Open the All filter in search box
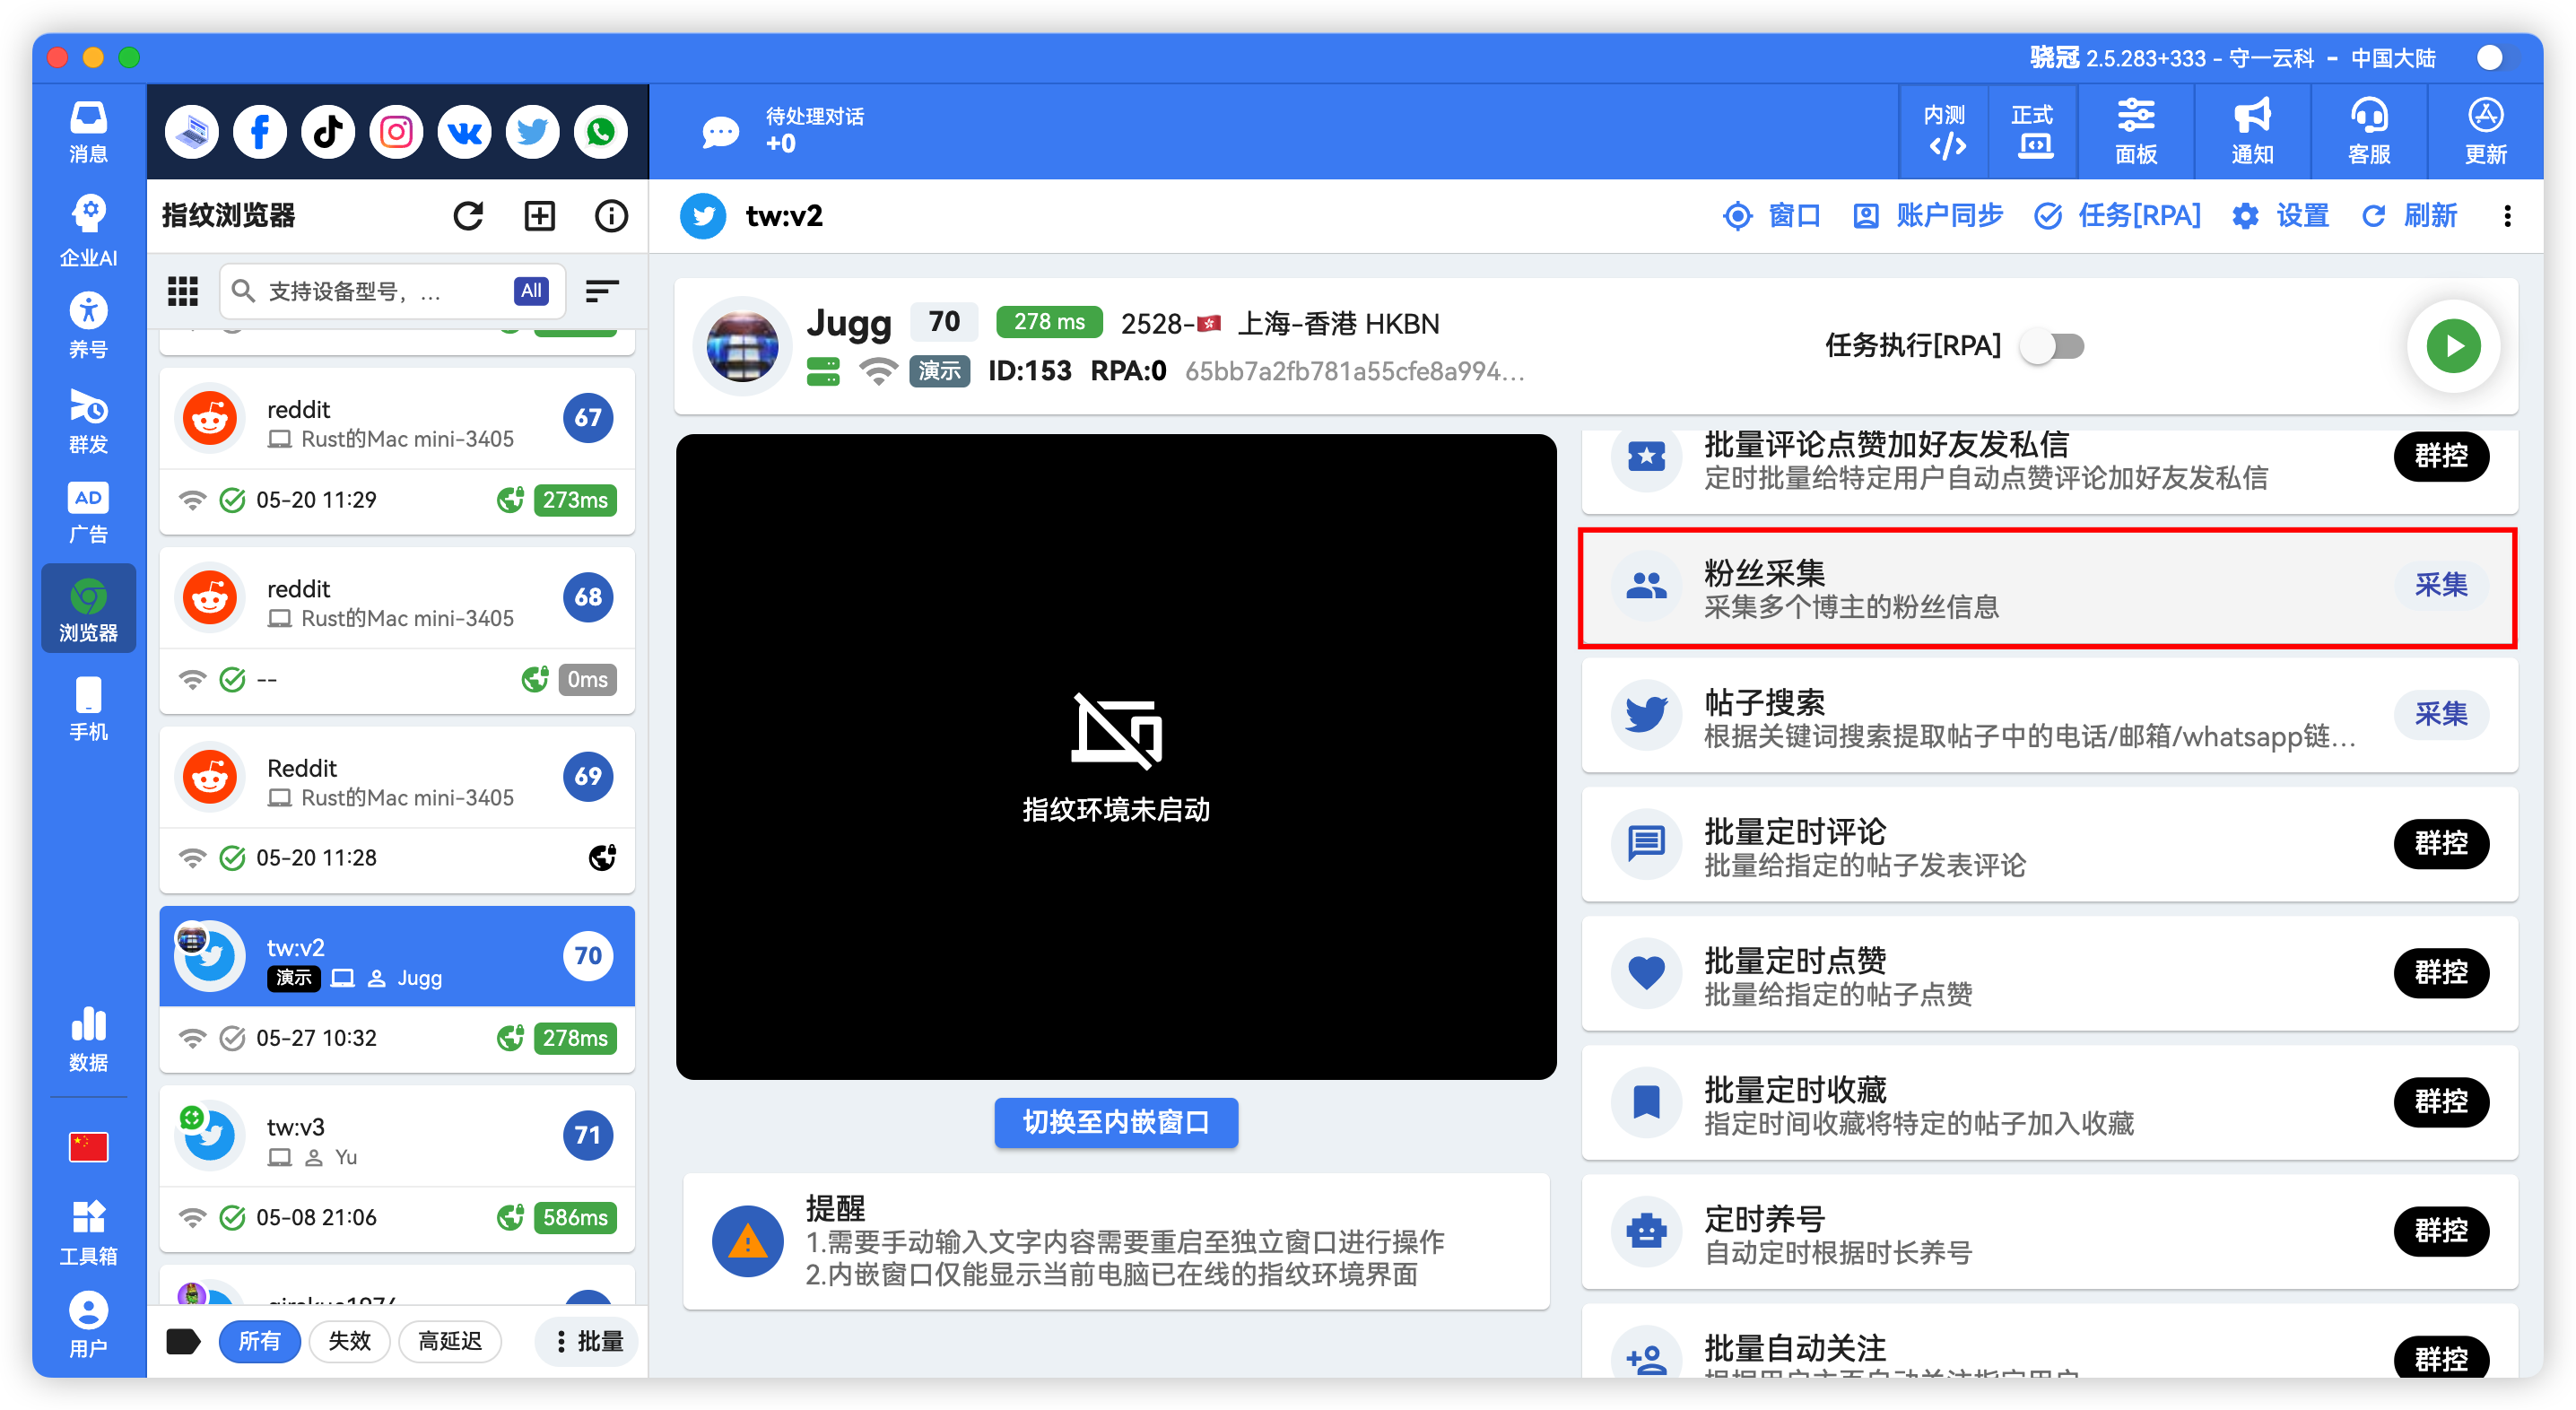Image resolution: width=2576 pixels, height=1410 pixels. (x=531, y=291)
